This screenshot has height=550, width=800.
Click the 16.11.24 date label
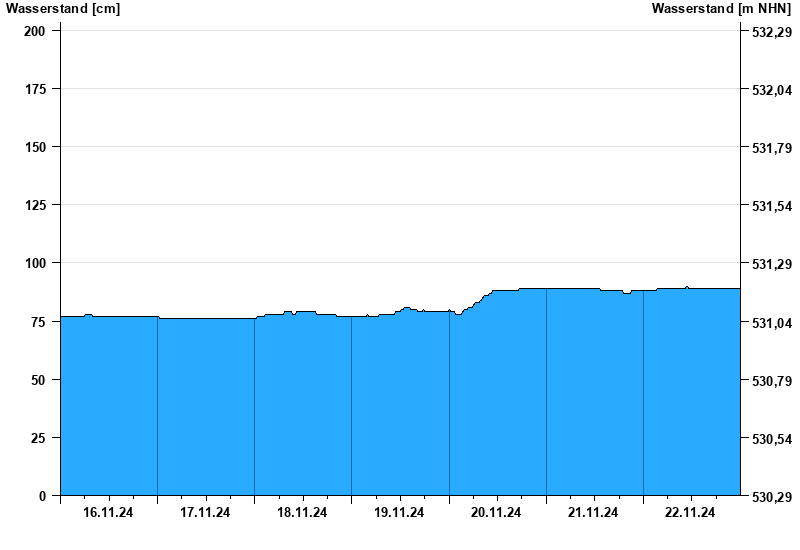[108, 513]
